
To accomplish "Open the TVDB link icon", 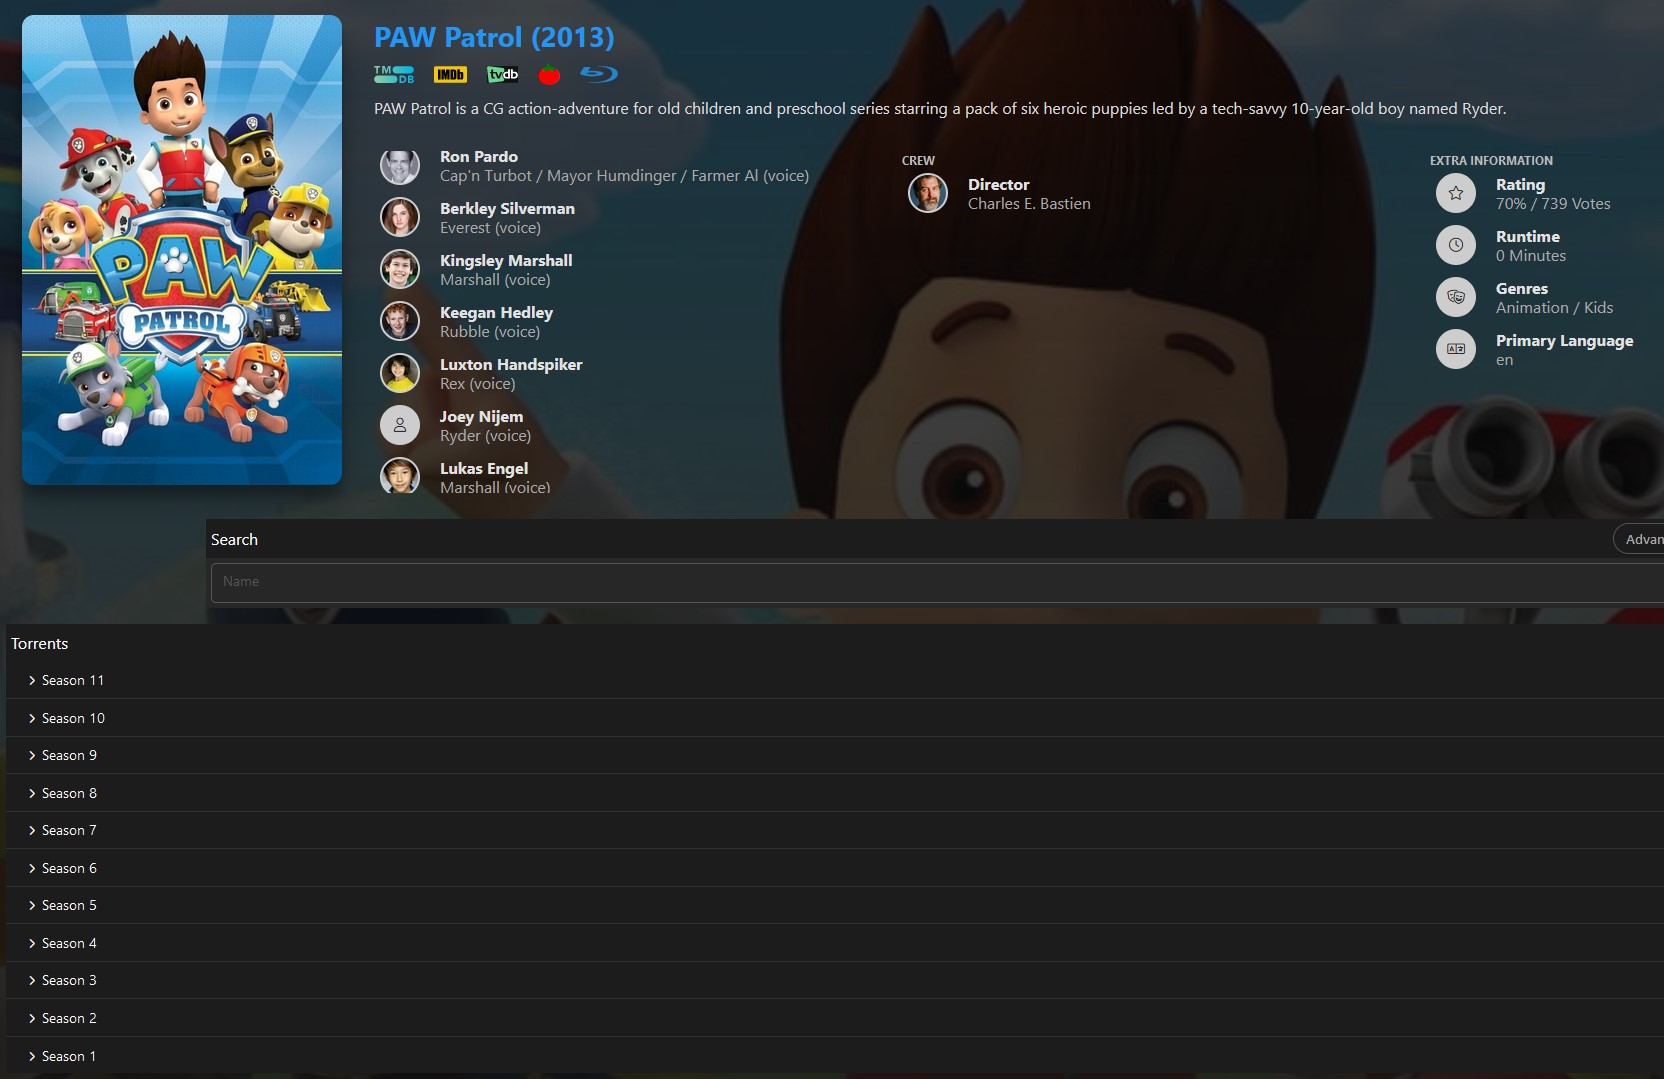I will pos(502,75).
